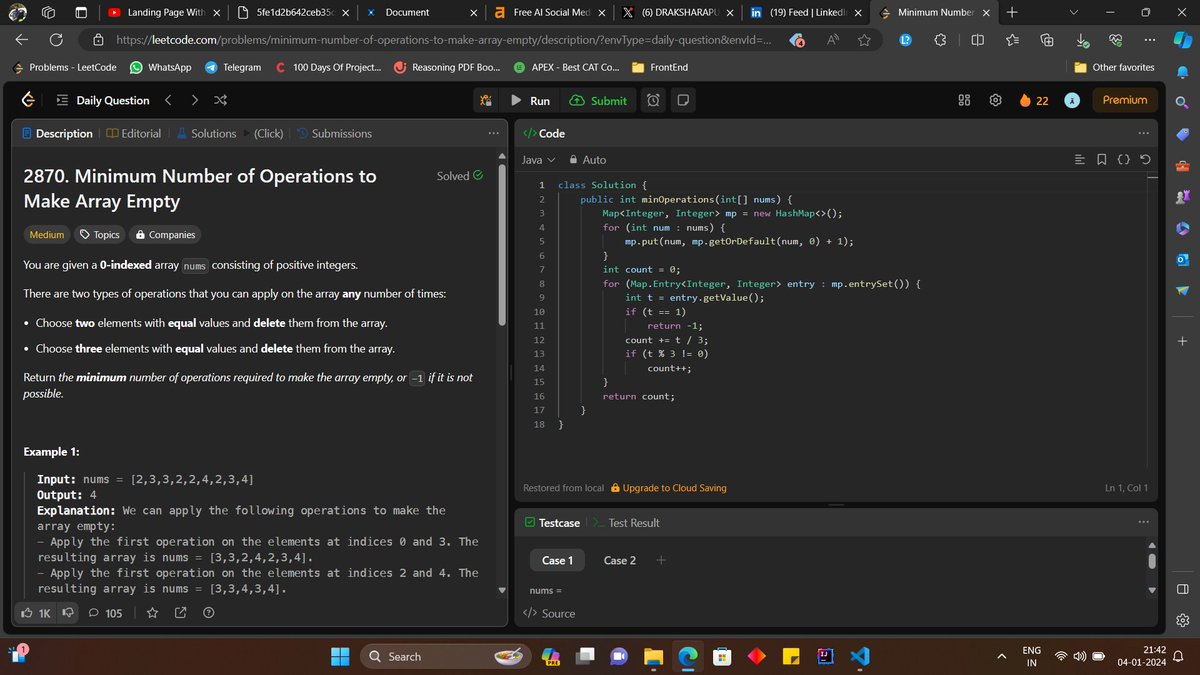Reset code to default with undo icon
The width and height of the screenshot is (1200, 675).
tap(1145, 160)
